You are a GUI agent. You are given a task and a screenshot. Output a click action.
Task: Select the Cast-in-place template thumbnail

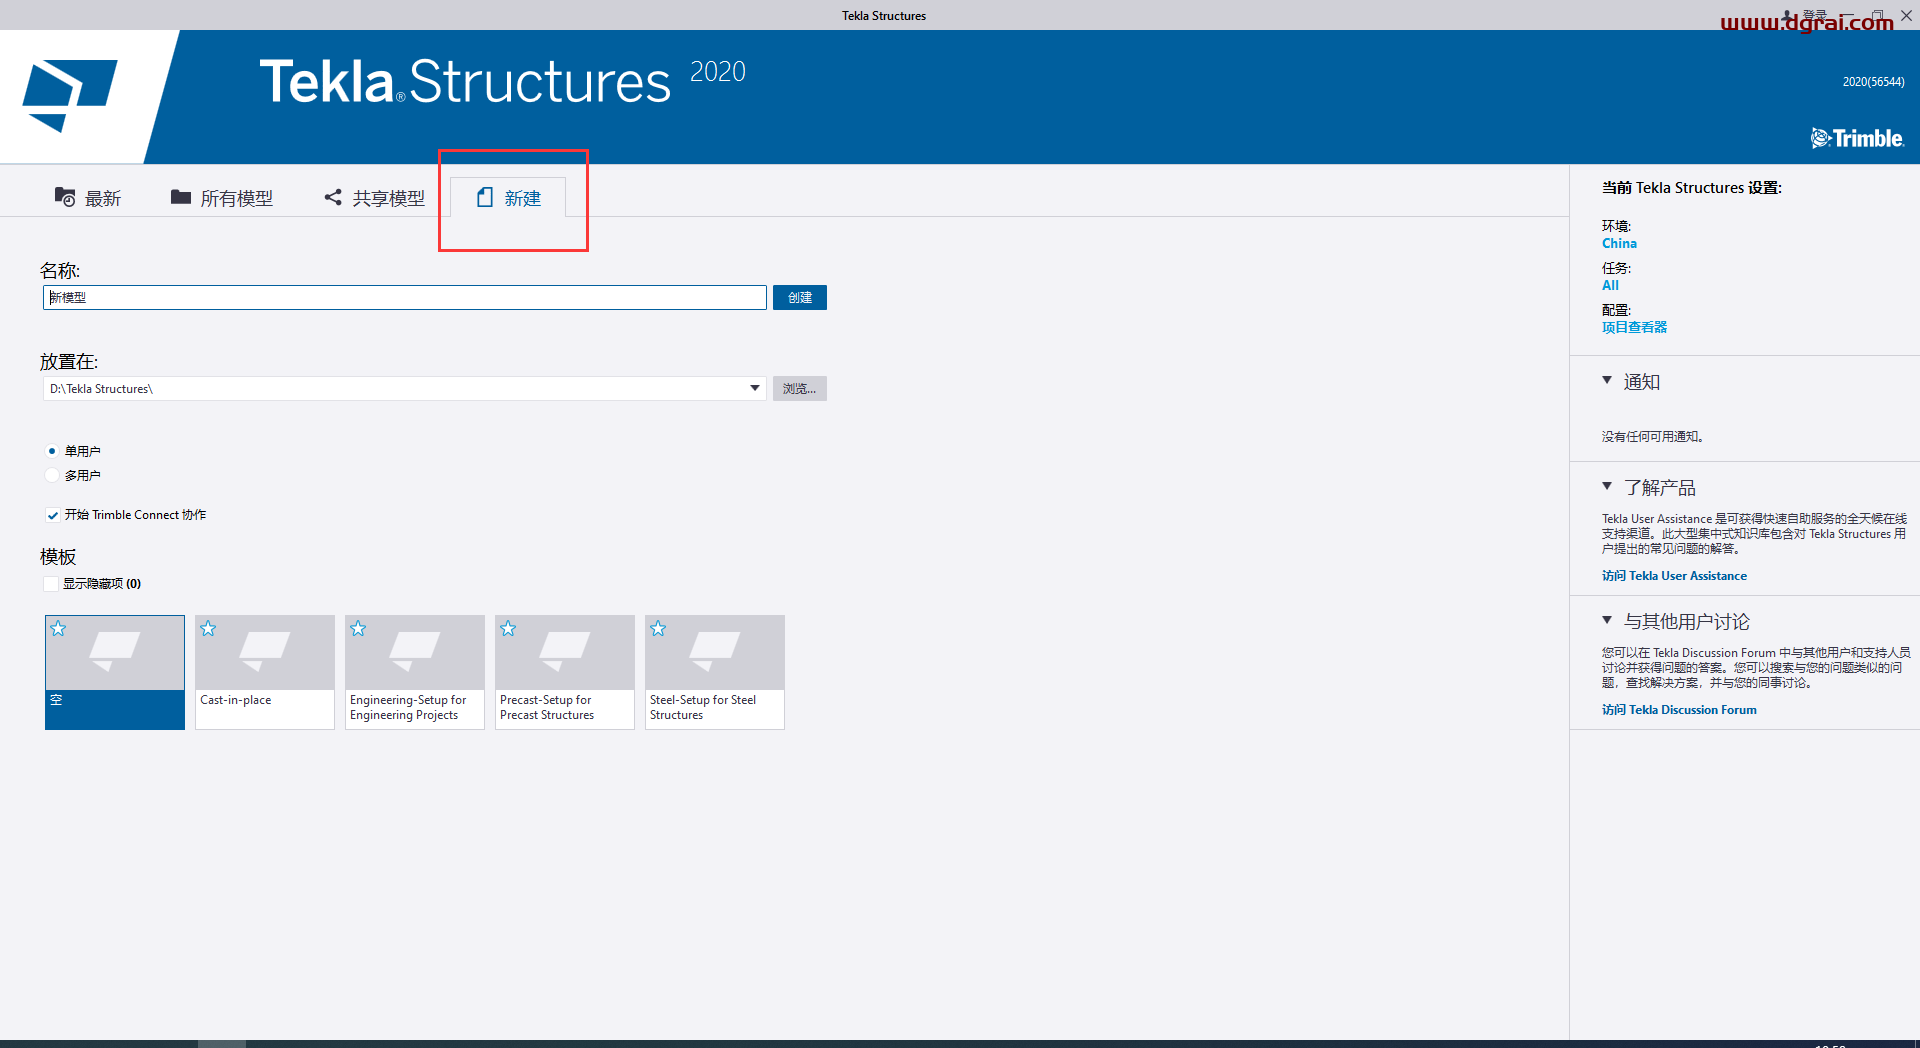265,672
